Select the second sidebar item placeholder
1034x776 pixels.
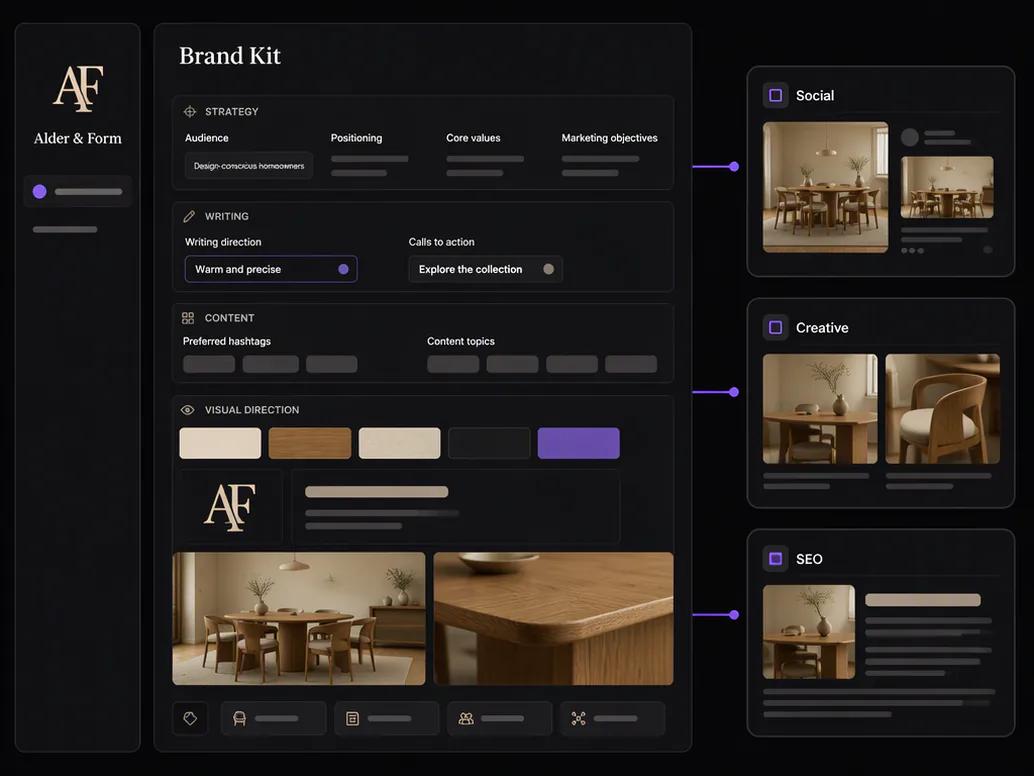click(65, 229)
